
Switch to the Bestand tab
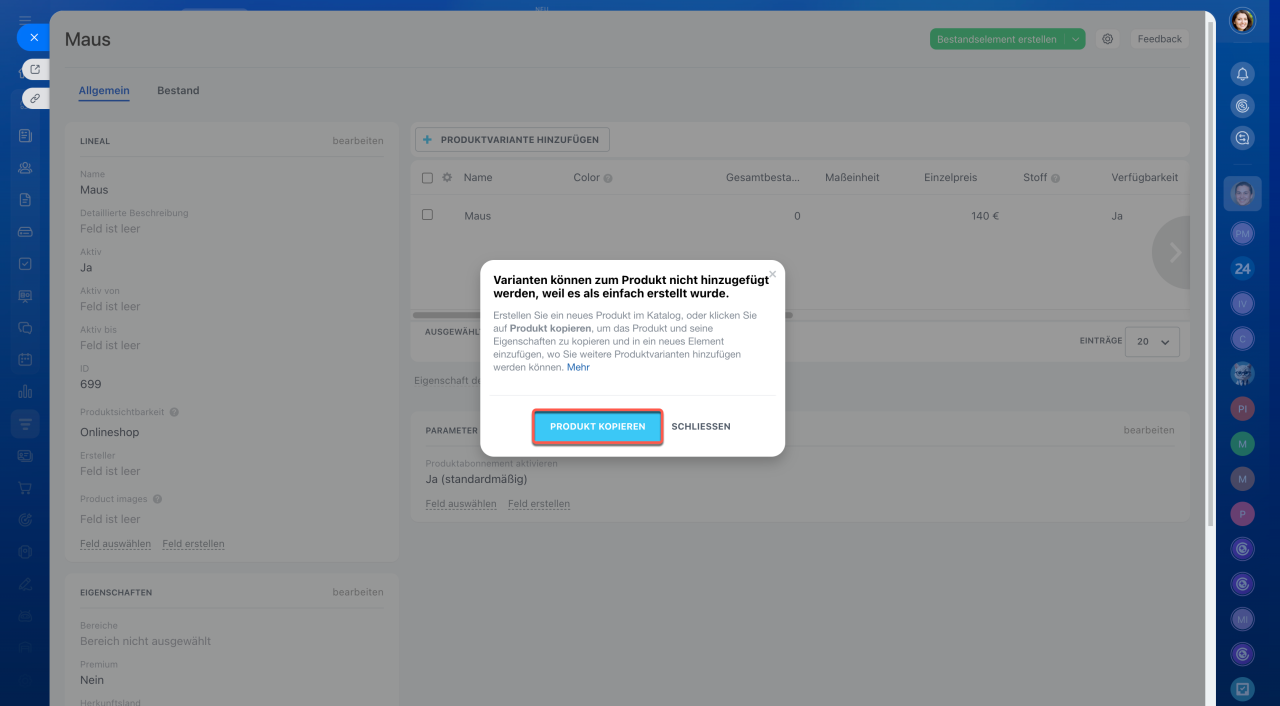click(178, 90)
